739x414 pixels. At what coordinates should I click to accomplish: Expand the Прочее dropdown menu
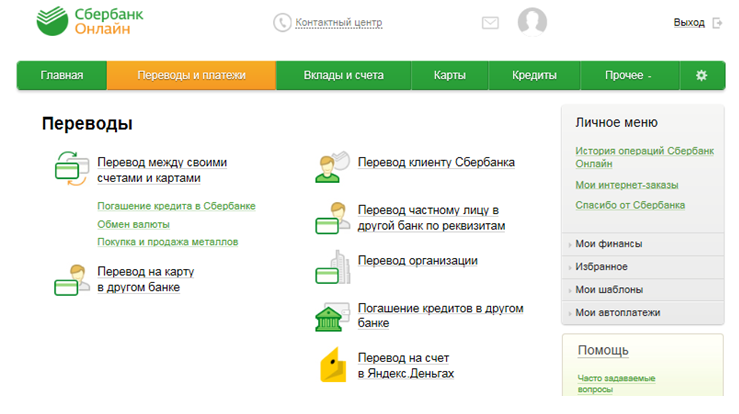630,75
